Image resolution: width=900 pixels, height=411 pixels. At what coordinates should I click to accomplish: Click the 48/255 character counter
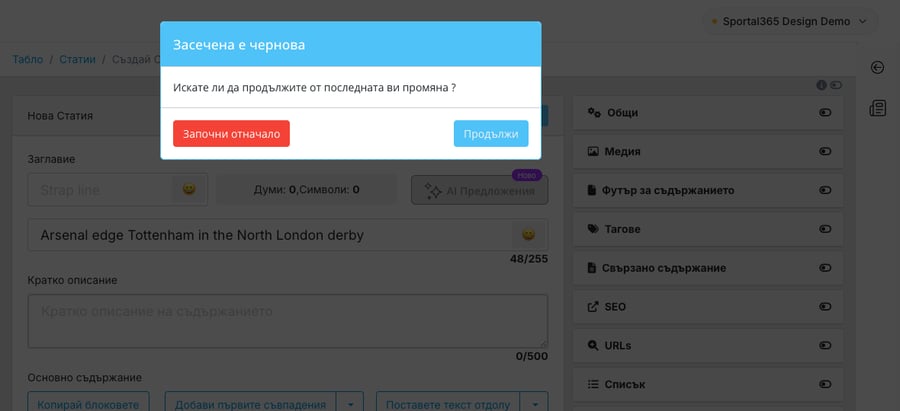pyautogui.click(x=529, y=259)
